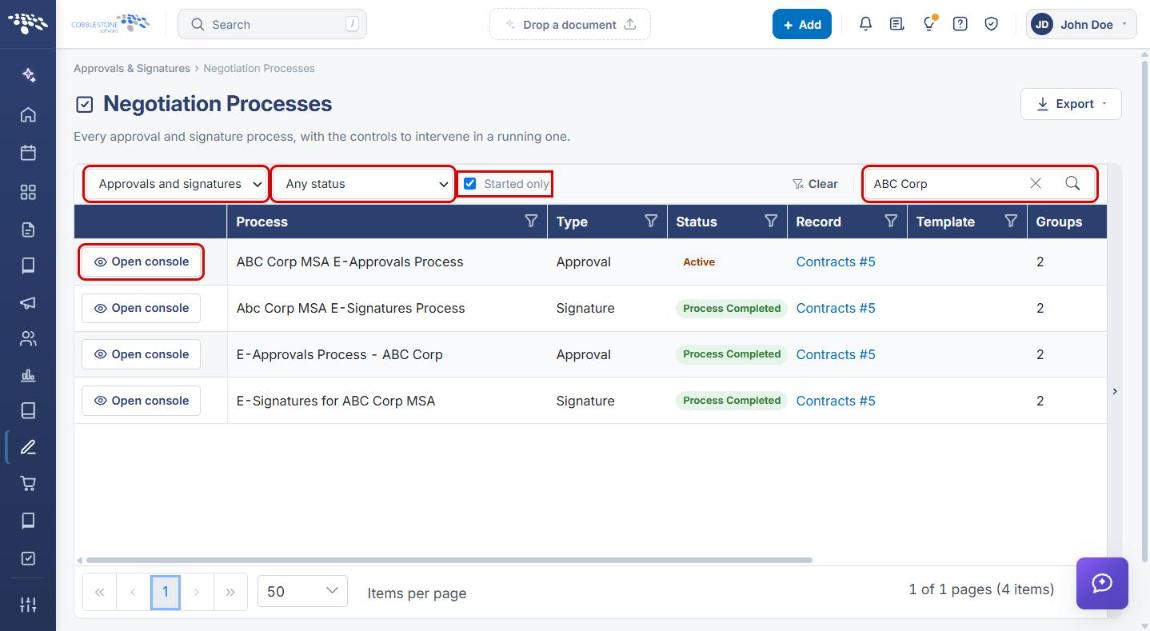Click Drop a document upload area
Image resolution: width=1150 pixels, height=631 pixels.
click(x=570, y=24)
